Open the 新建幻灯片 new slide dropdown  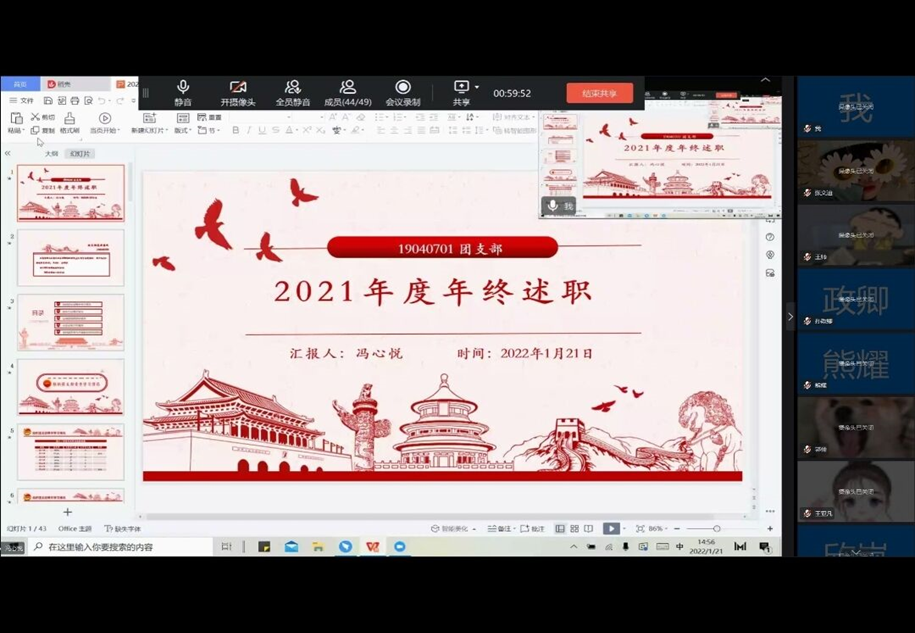coord(151,130)
